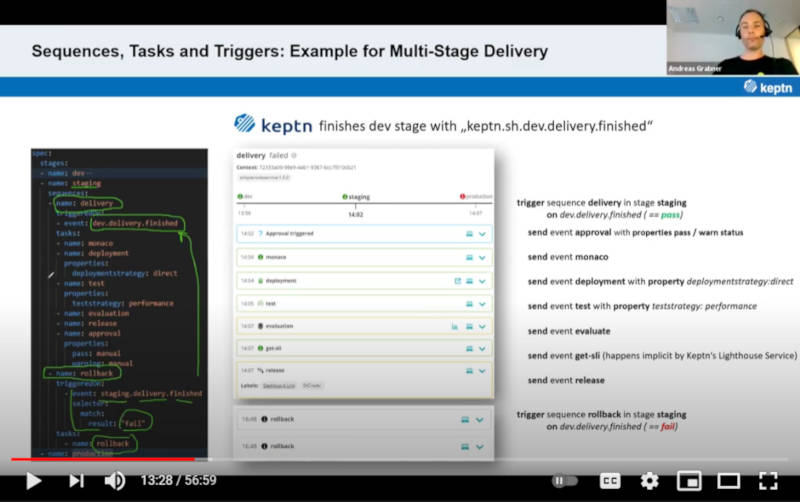Click 'send event monaco' text

(x=568, y=257)
